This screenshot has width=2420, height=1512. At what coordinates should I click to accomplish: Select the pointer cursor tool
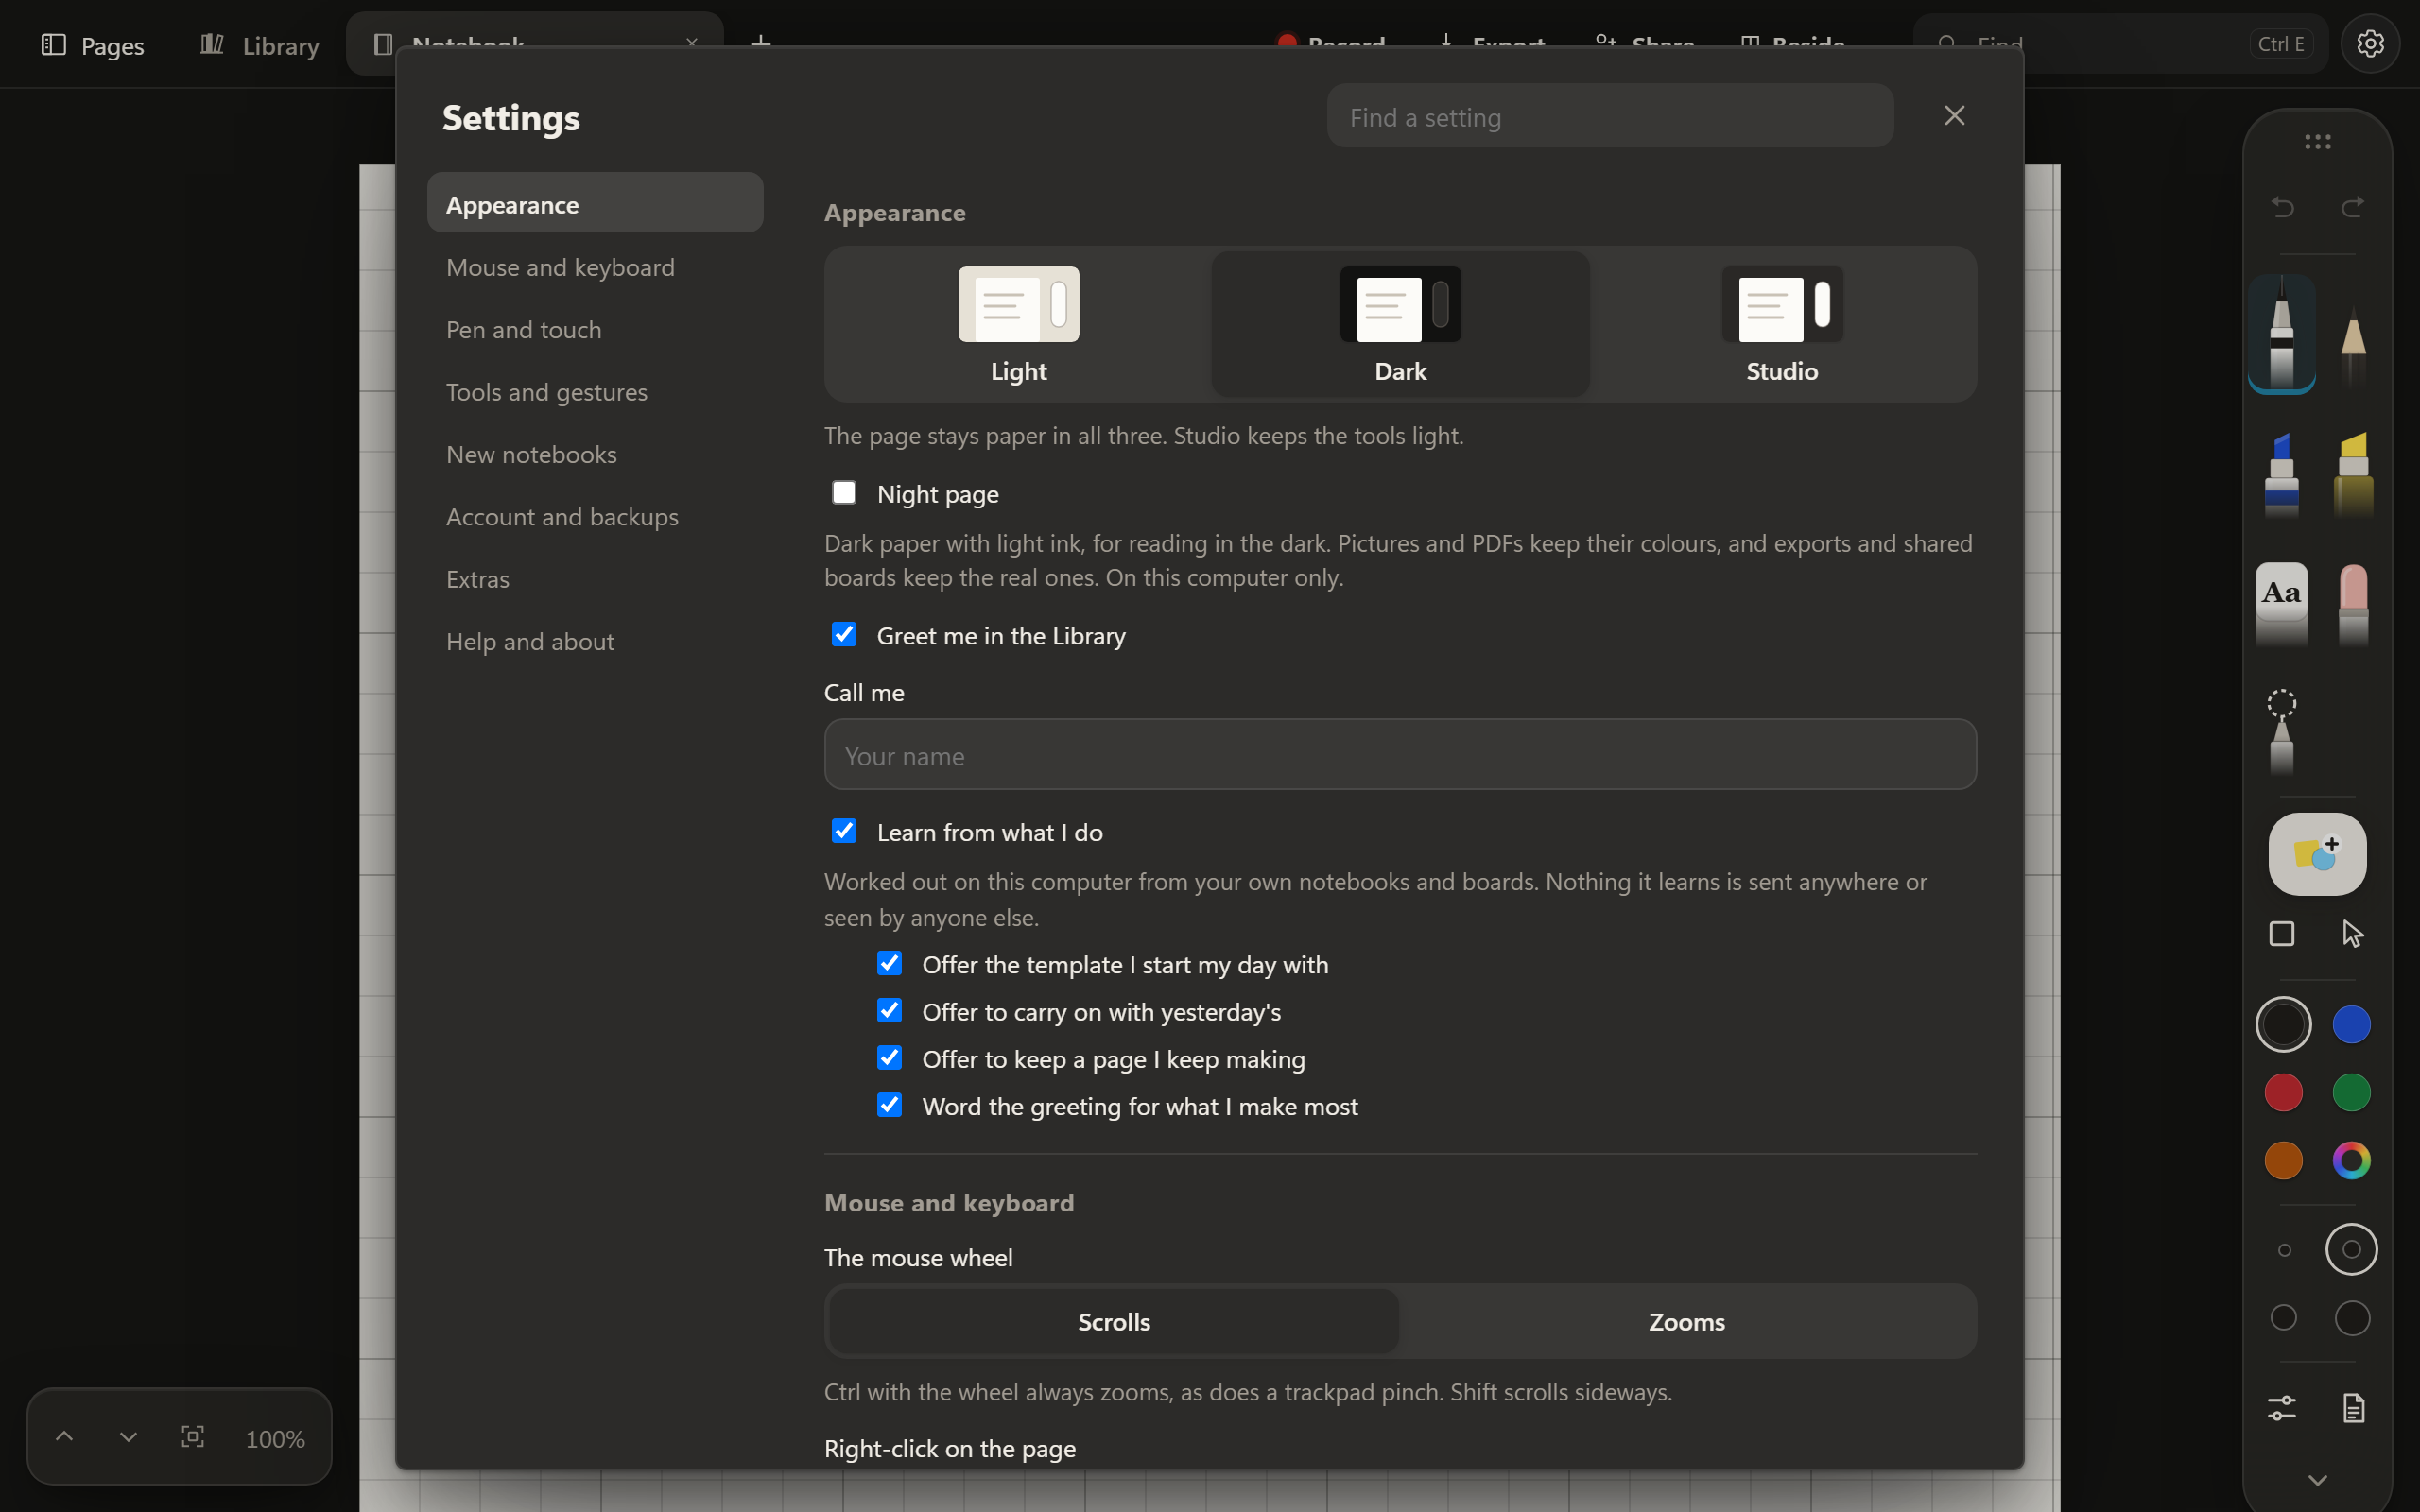2353,934
